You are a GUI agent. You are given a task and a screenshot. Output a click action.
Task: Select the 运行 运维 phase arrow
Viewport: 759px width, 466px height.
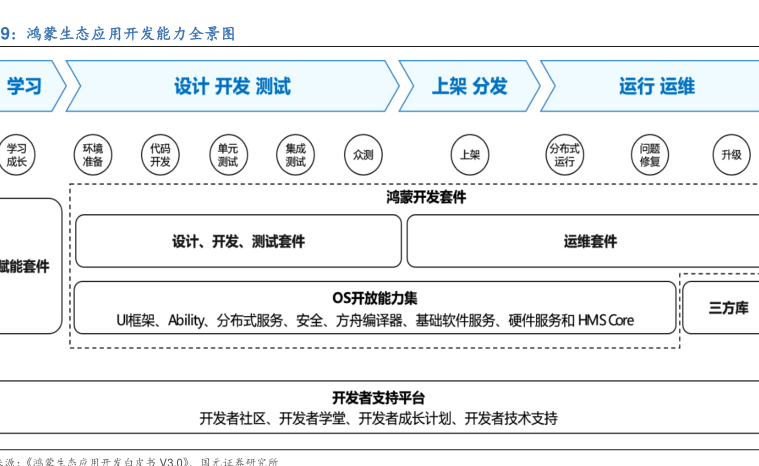(x=650, y=86)
